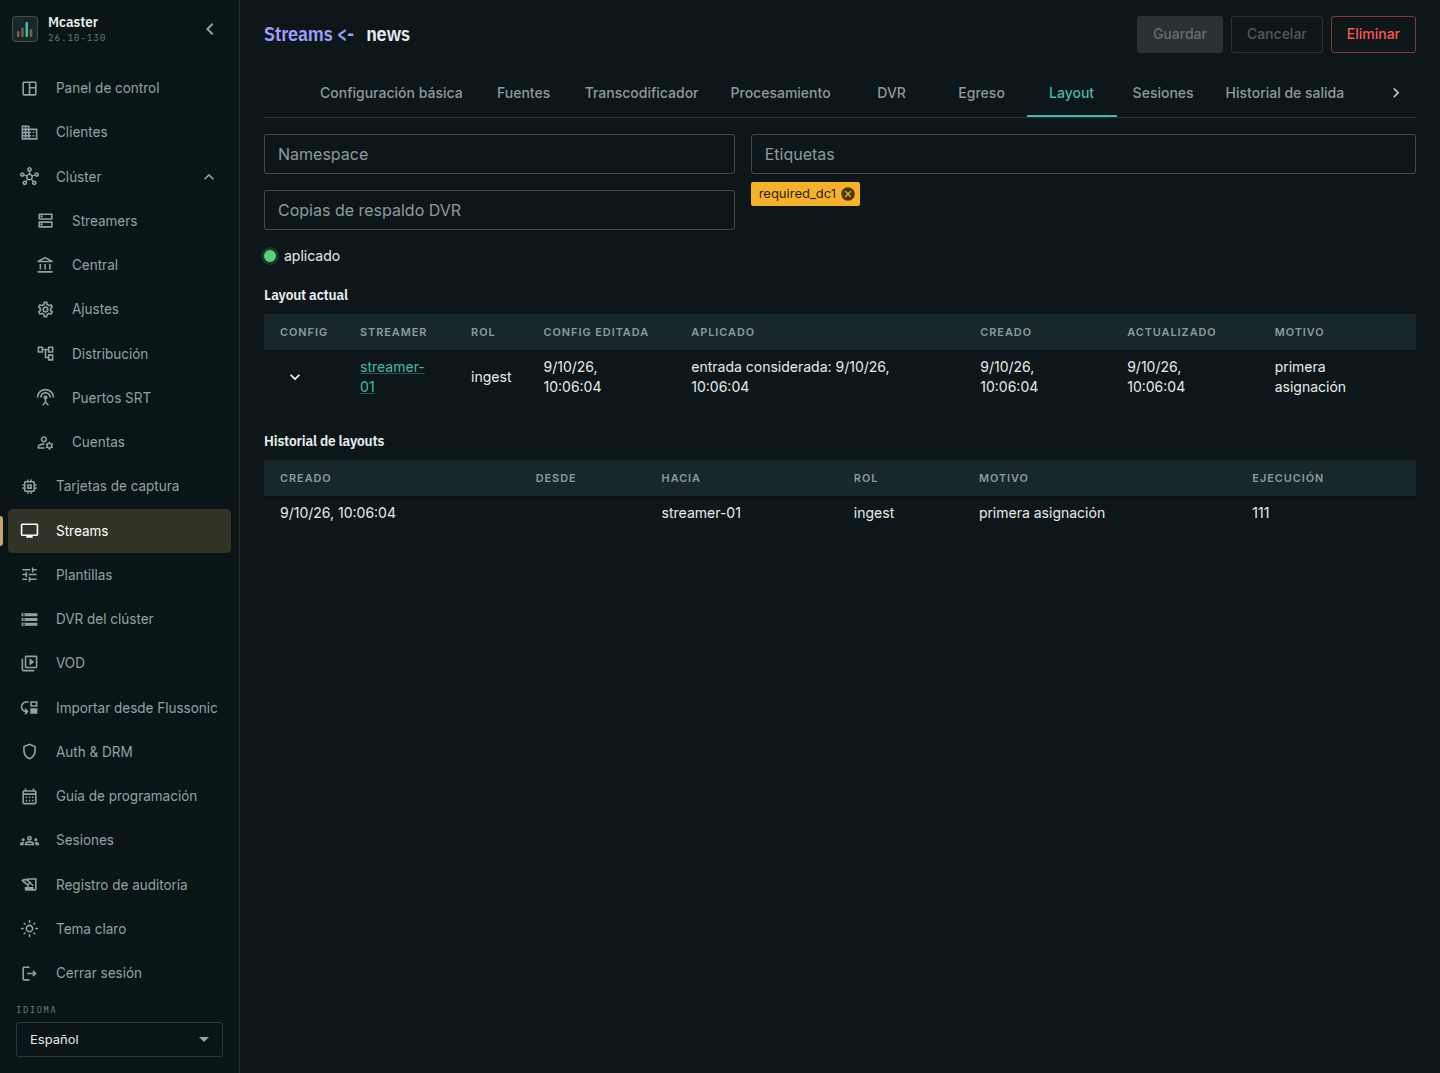
Task: Click the Auth & DRM shield icon
Action: tap(30, 752)
